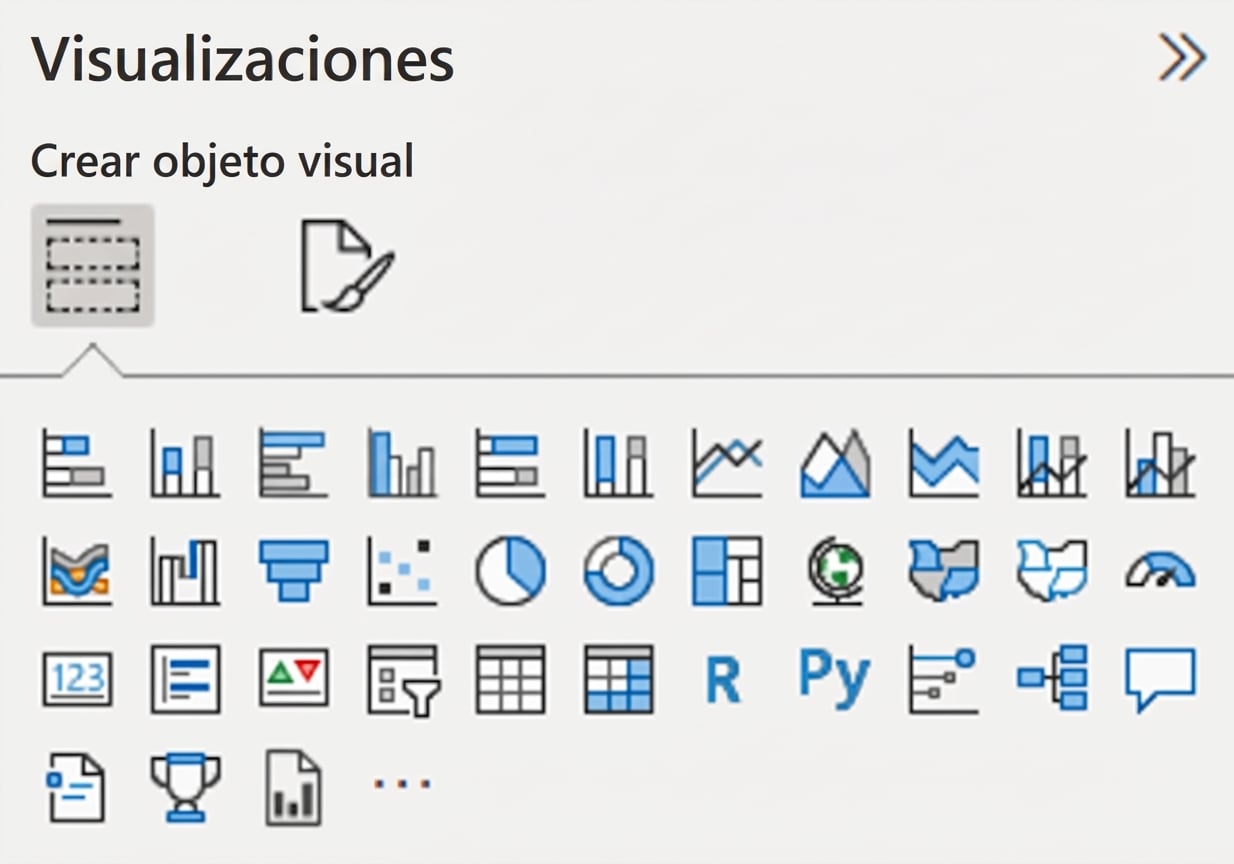Select the pie chart visual

[x=510, y=572]
